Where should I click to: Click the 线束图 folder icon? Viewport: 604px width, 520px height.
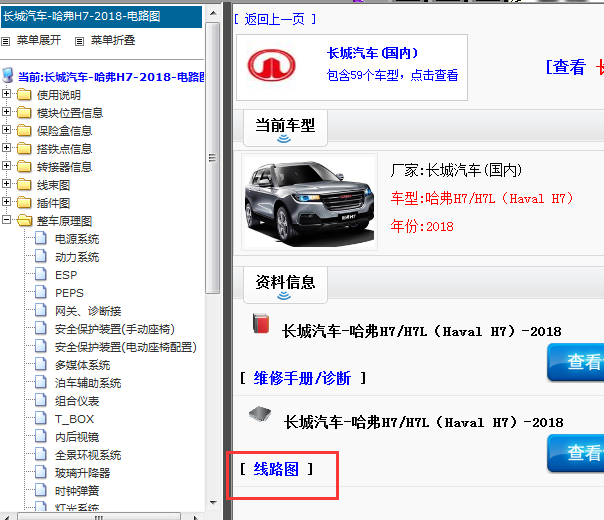click(x=24, y=185)
